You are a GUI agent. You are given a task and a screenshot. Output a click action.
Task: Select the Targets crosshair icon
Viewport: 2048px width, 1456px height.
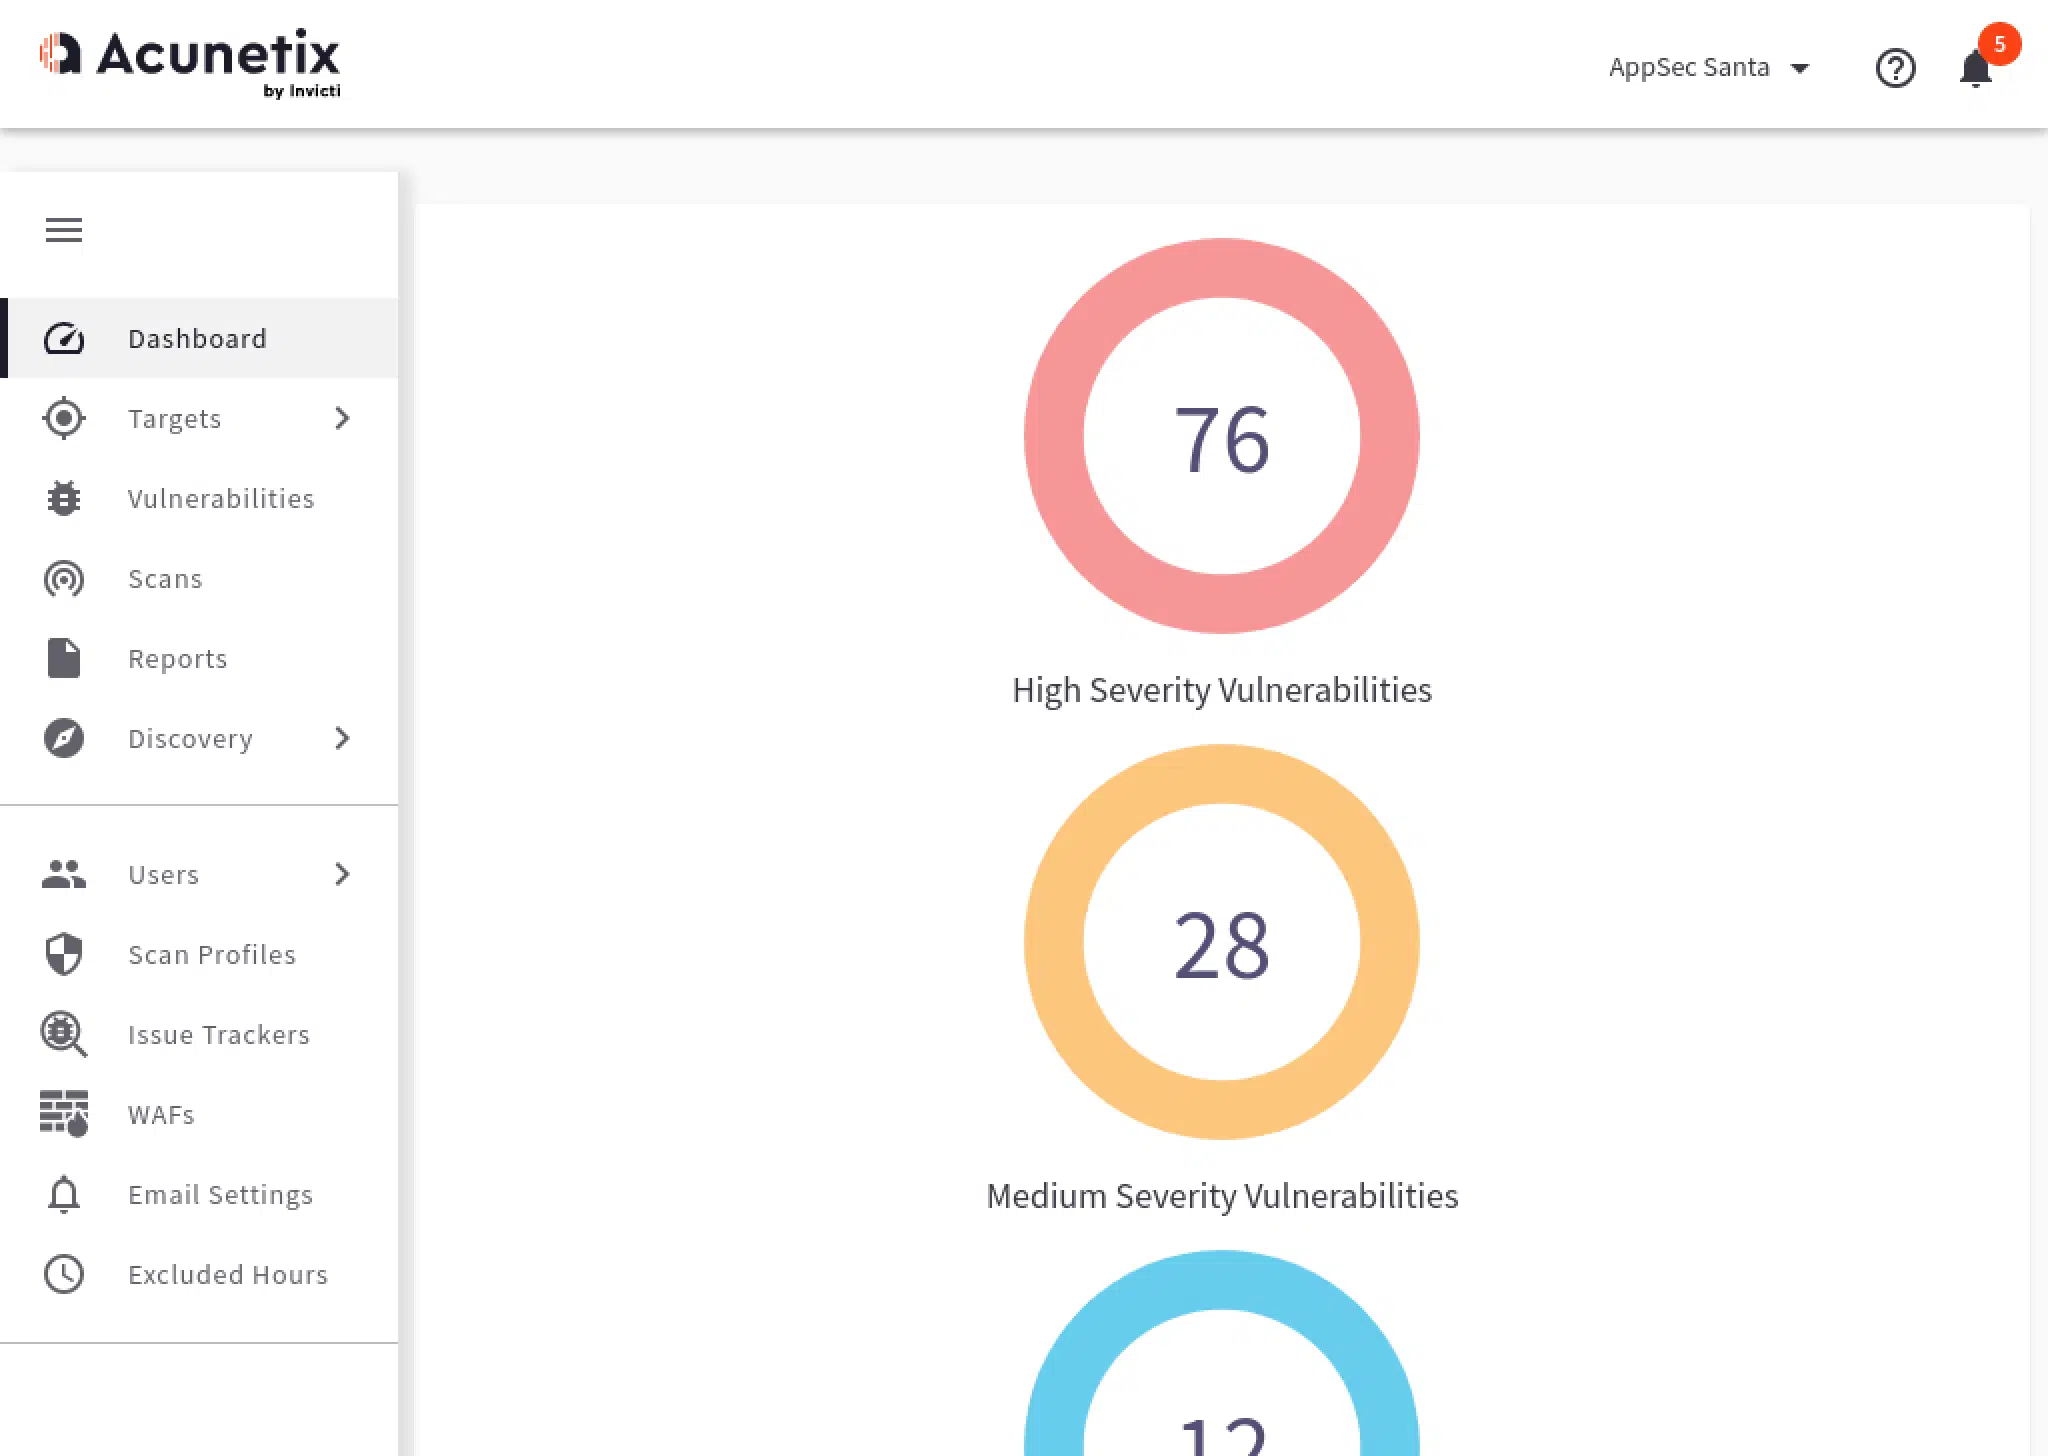[x=64, y=418]
